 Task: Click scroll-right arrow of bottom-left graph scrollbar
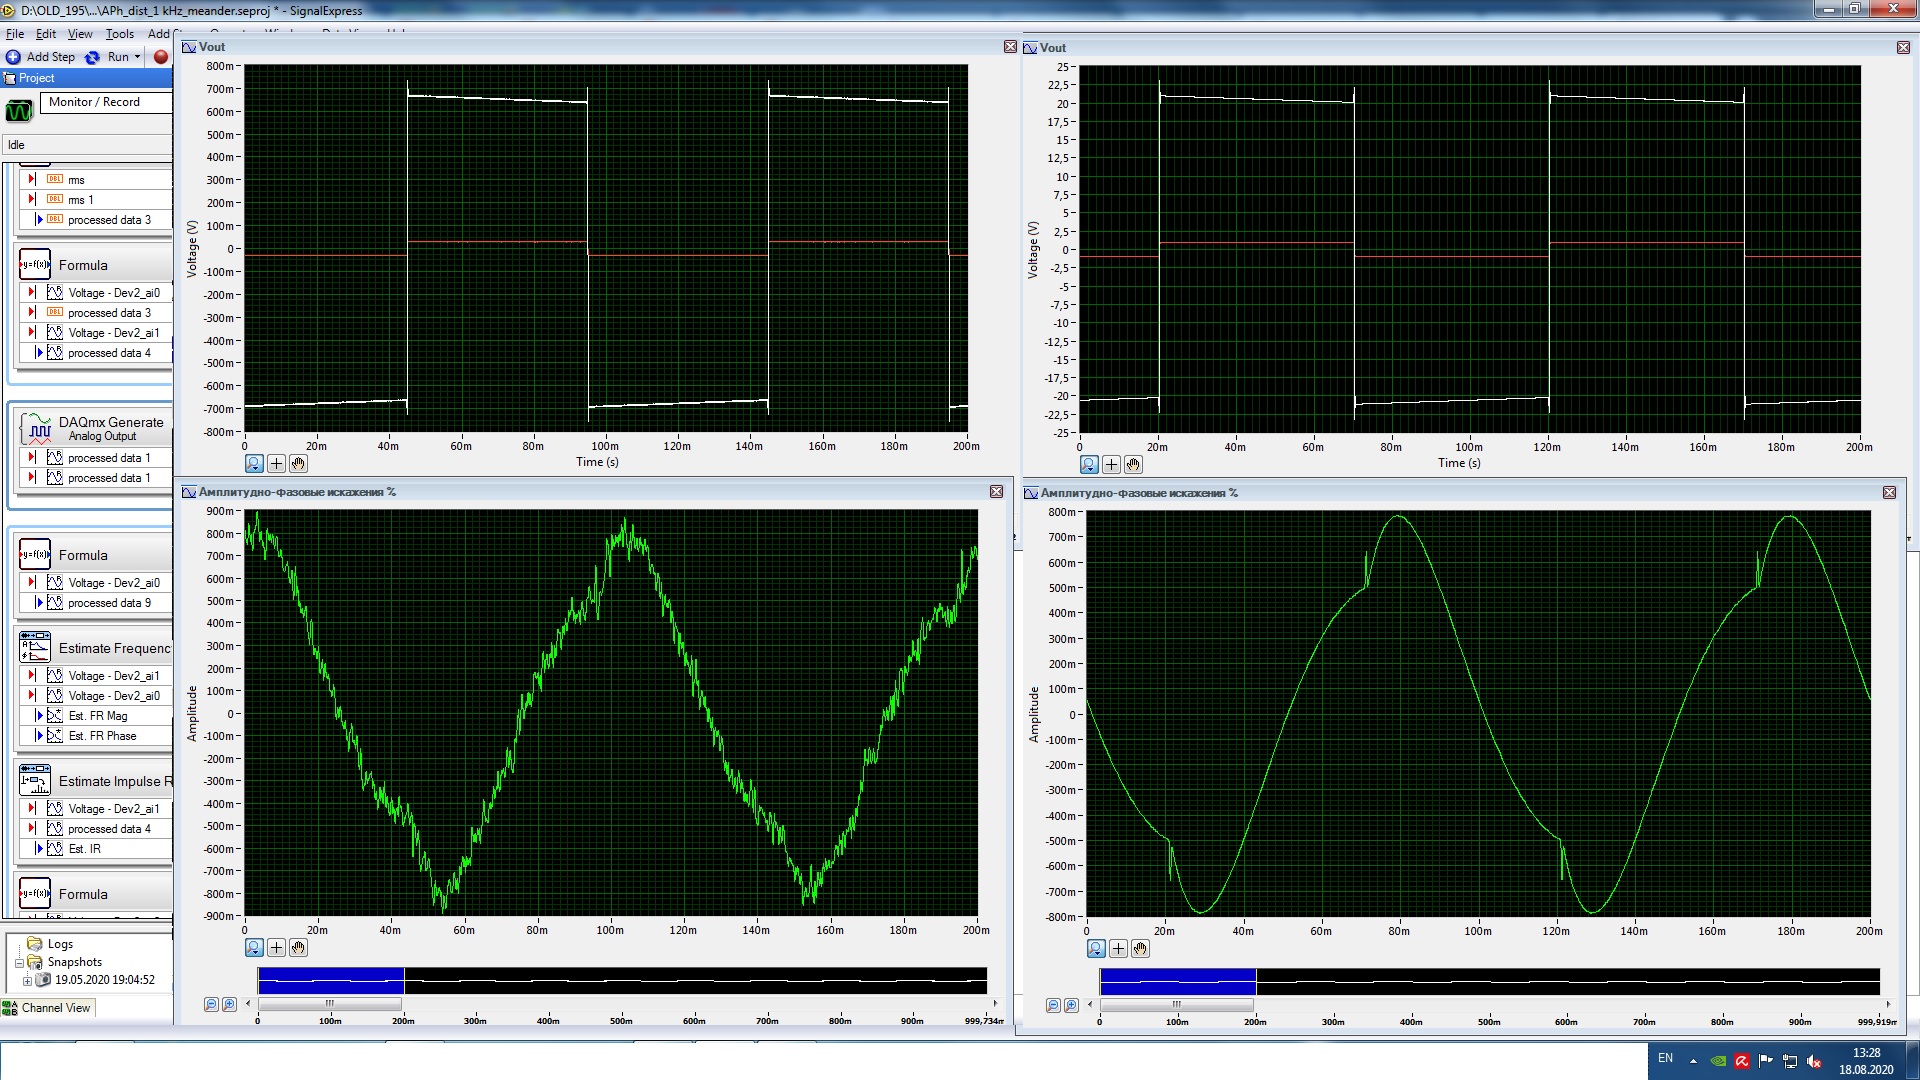[994, 1004]
